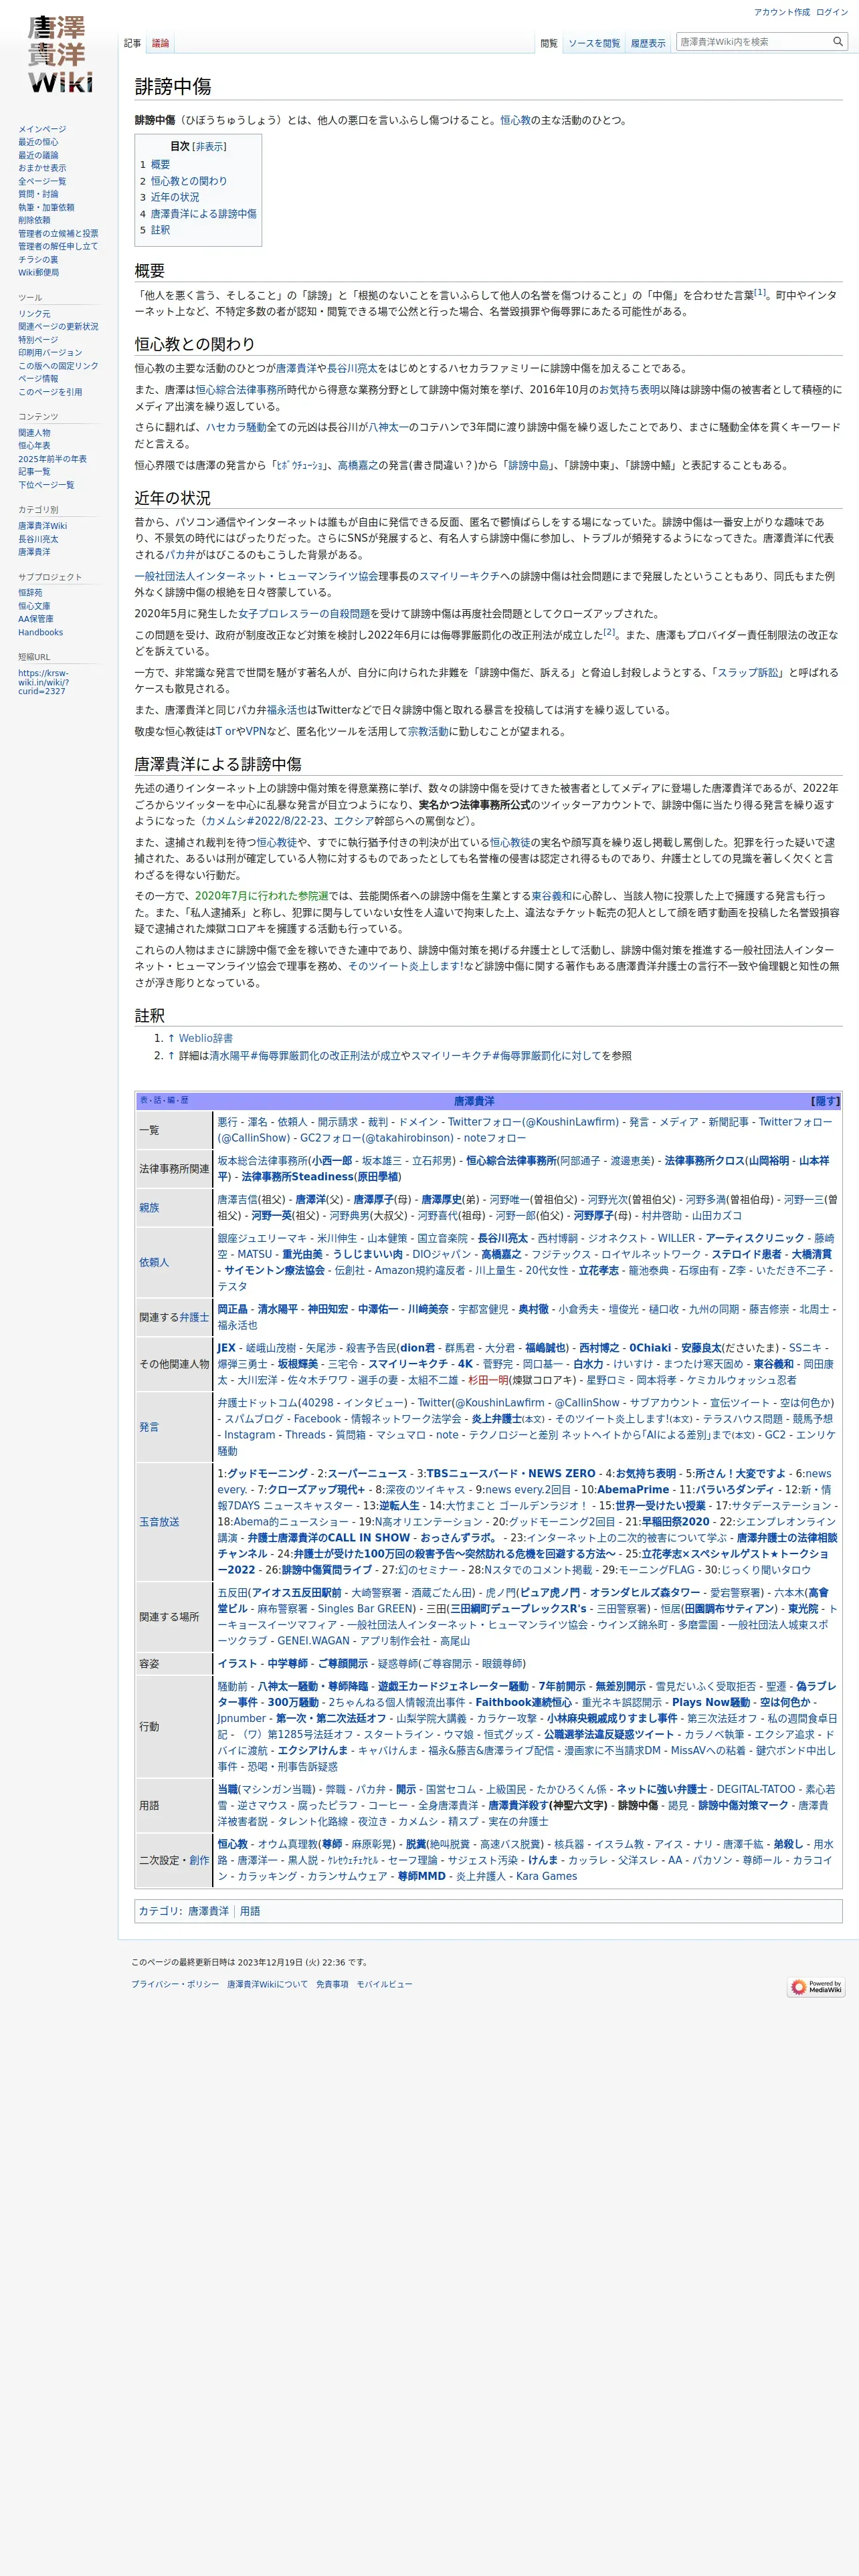
Task: Click ログイン link
Action: coord(832,12)
